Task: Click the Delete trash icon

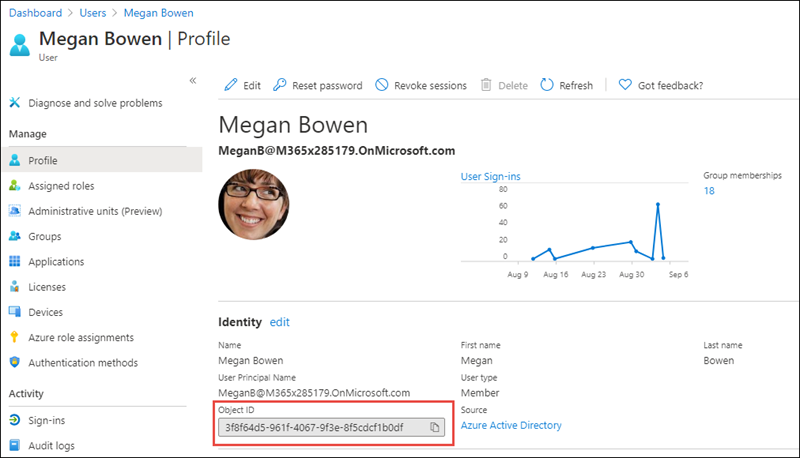Action: click(486, 85)
